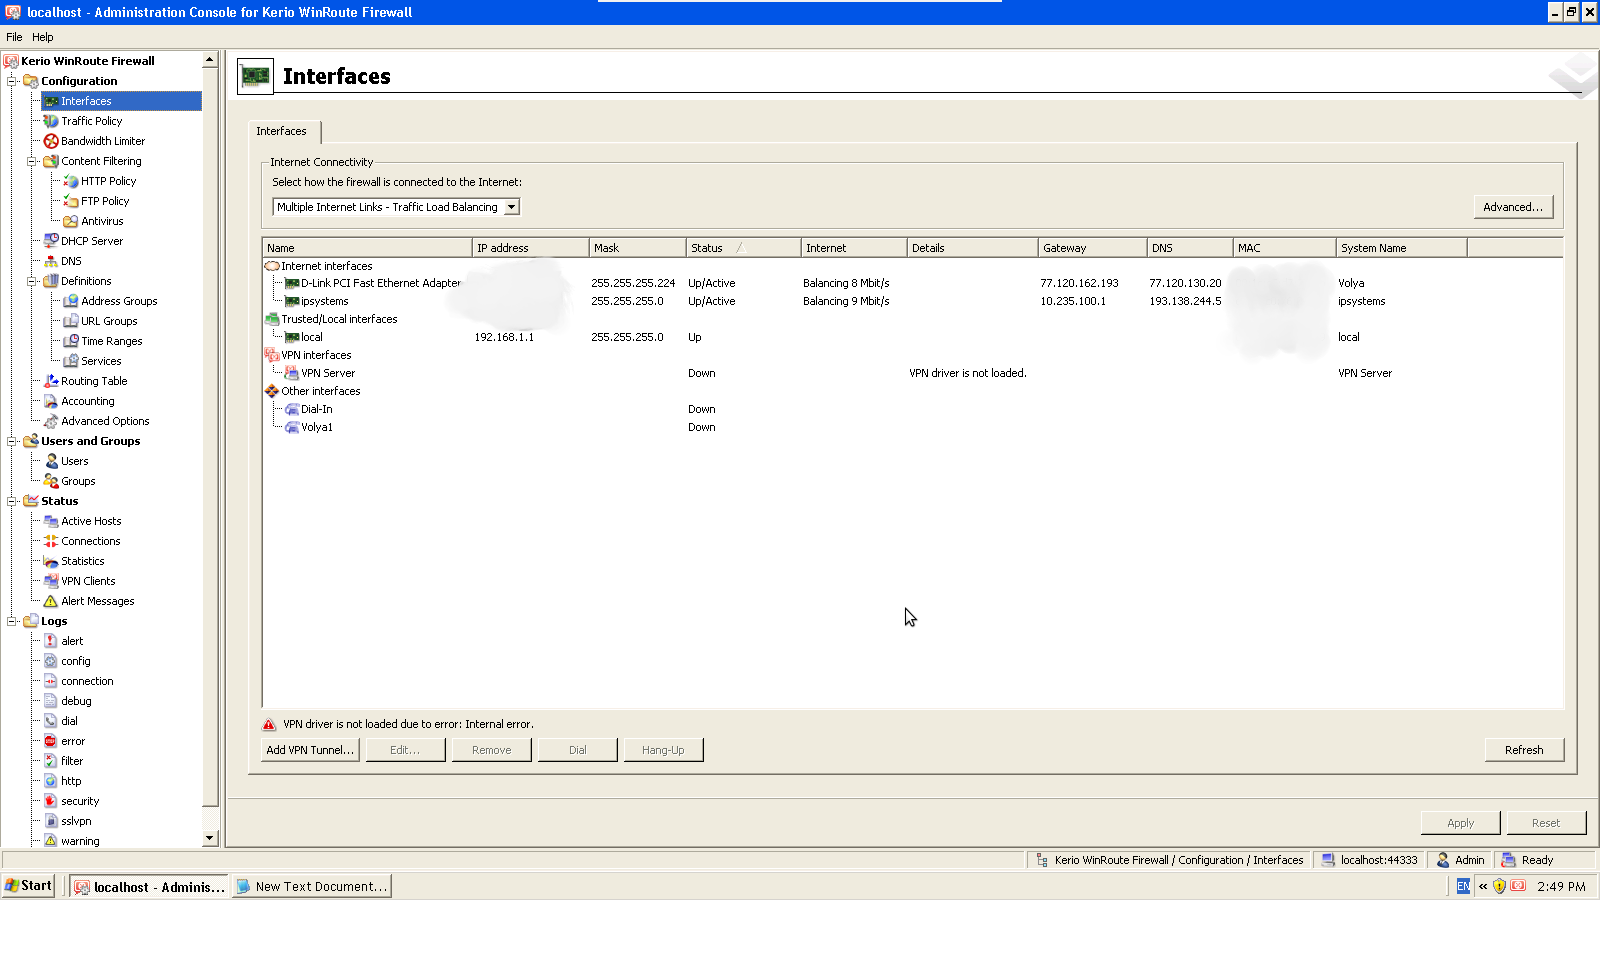Click the Statistics icon

[51, 561]
